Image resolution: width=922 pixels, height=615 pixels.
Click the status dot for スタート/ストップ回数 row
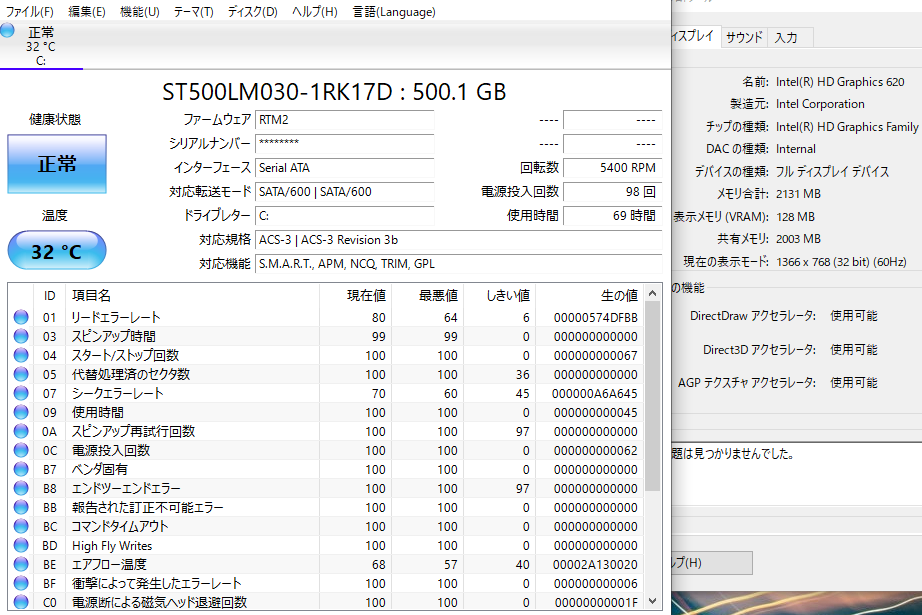[x=21, y=355]
